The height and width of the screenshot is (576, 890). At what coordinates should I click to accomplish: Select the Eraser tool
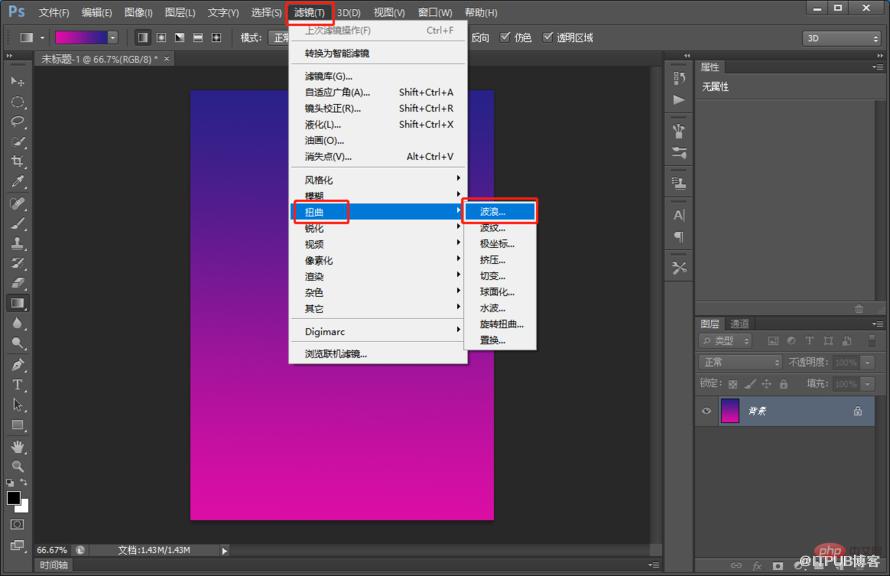18,283
